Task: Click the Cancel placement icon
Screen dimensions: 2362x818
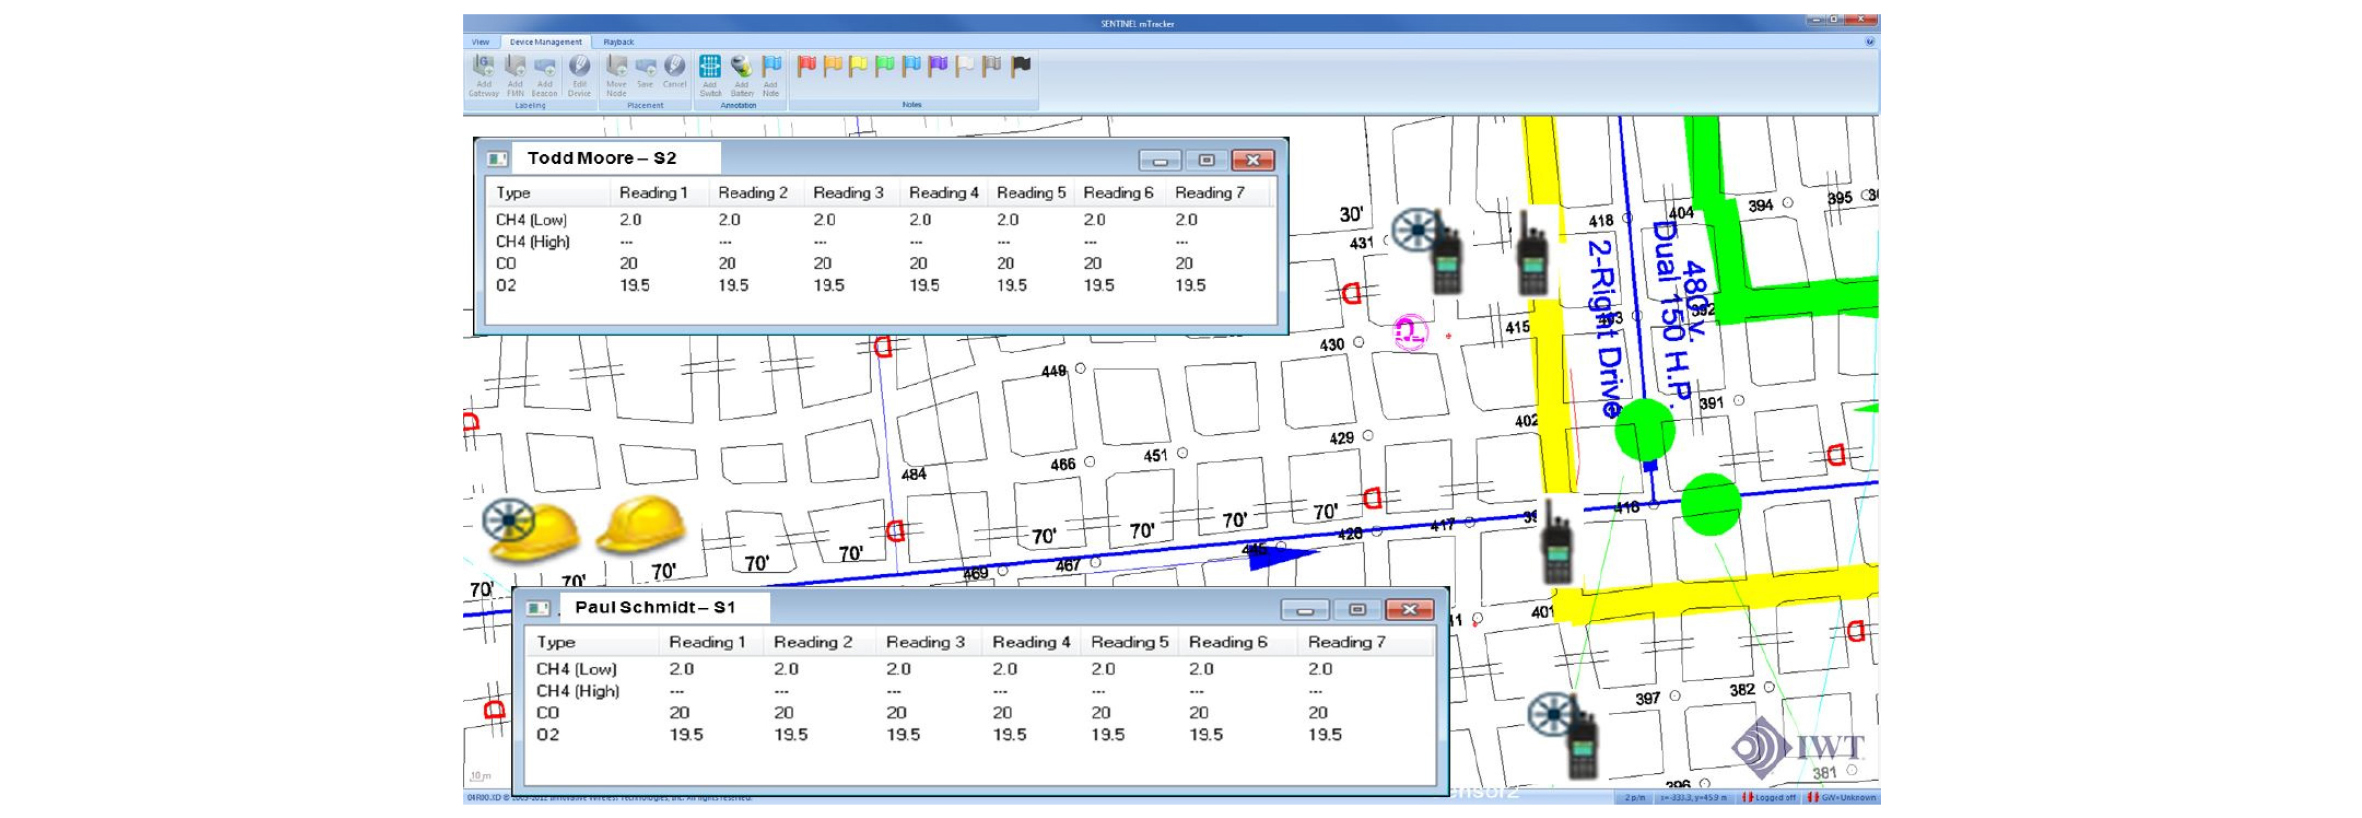Action: click(x=675, y=72)
